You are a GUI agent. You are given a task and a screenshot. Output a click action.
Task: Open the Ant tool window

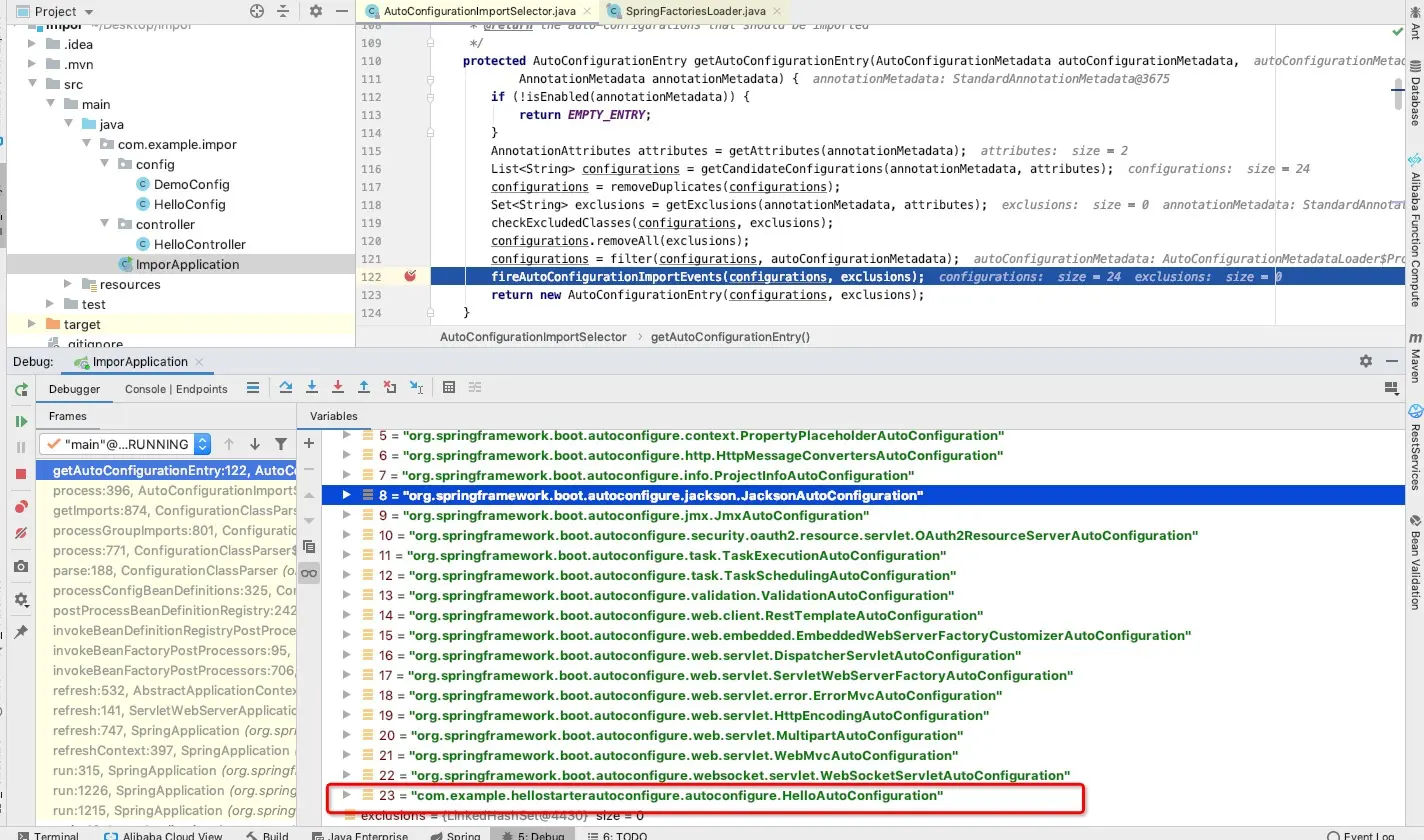coord(1415,24)
